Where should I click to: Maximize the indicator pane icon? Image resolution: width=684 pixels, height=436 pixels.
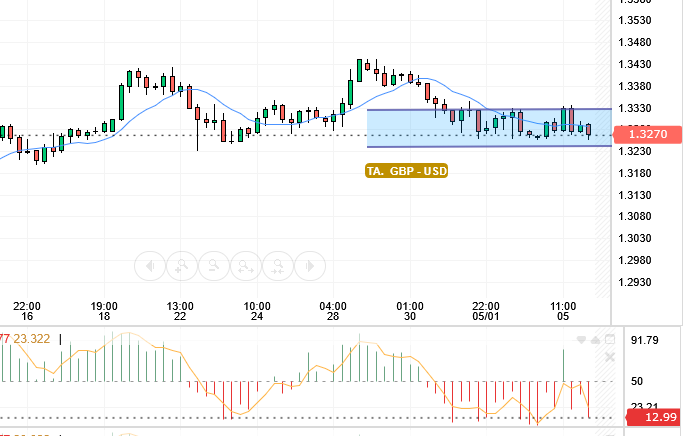[x=610, y=340]
